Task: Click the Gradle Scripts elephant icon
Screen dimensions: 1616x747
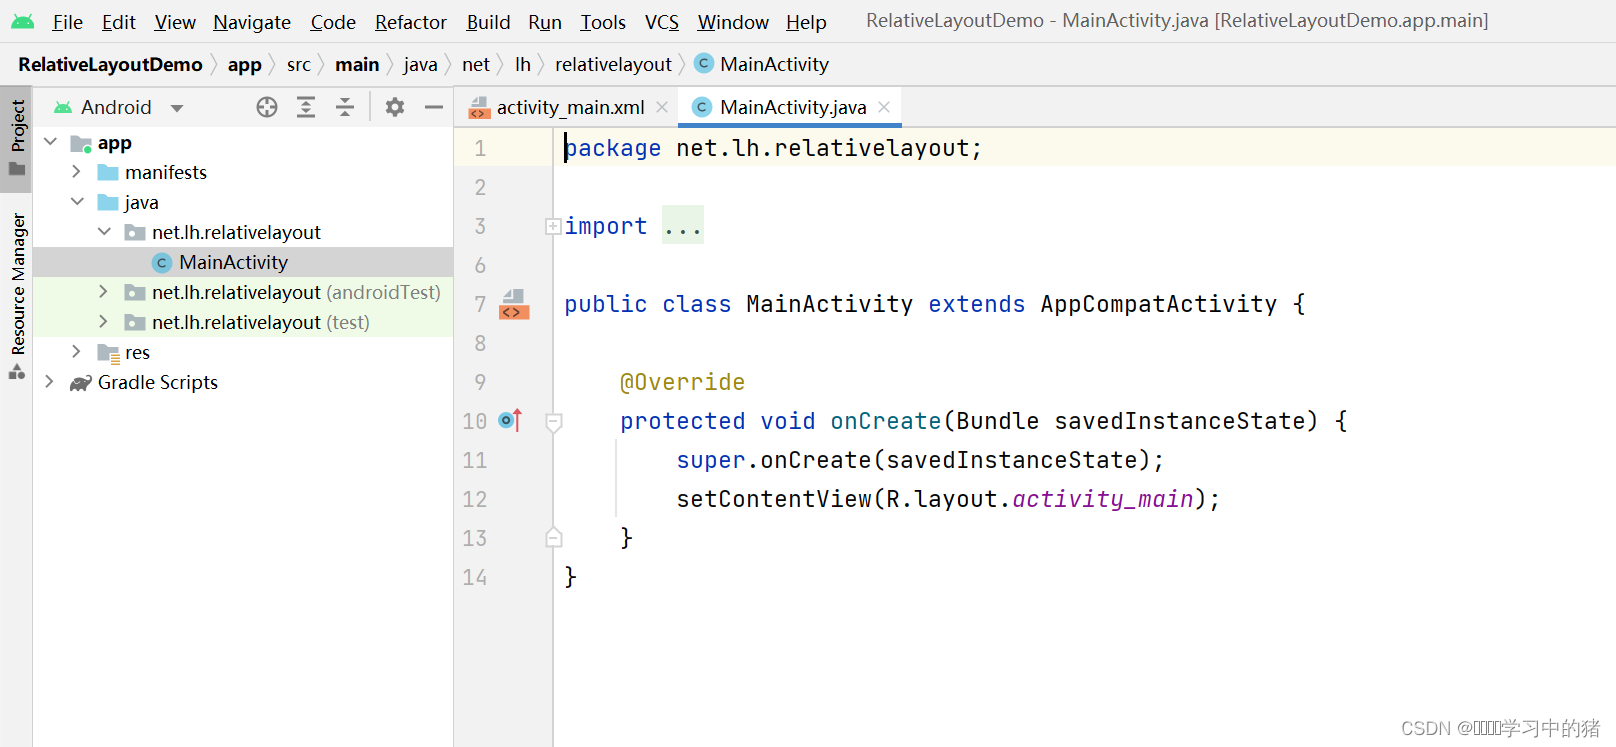Action: pos(81,383)
